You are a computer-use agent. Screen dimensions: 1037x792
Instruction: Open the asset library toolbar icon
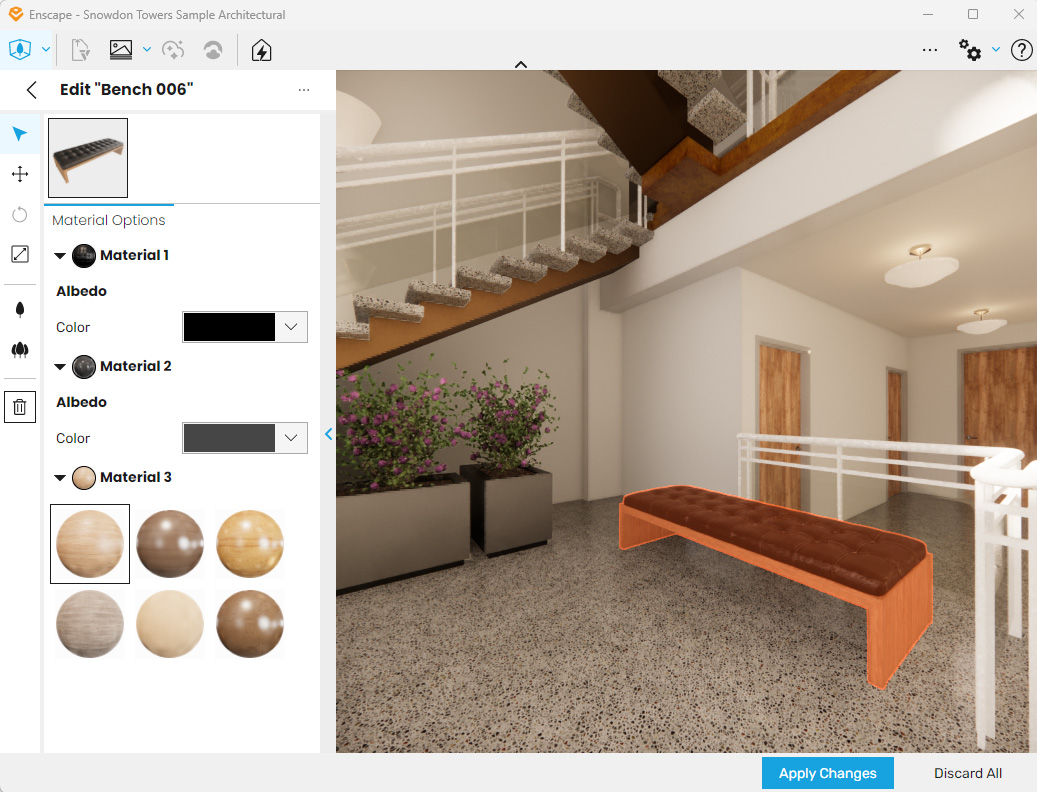[x=20, y=50]
